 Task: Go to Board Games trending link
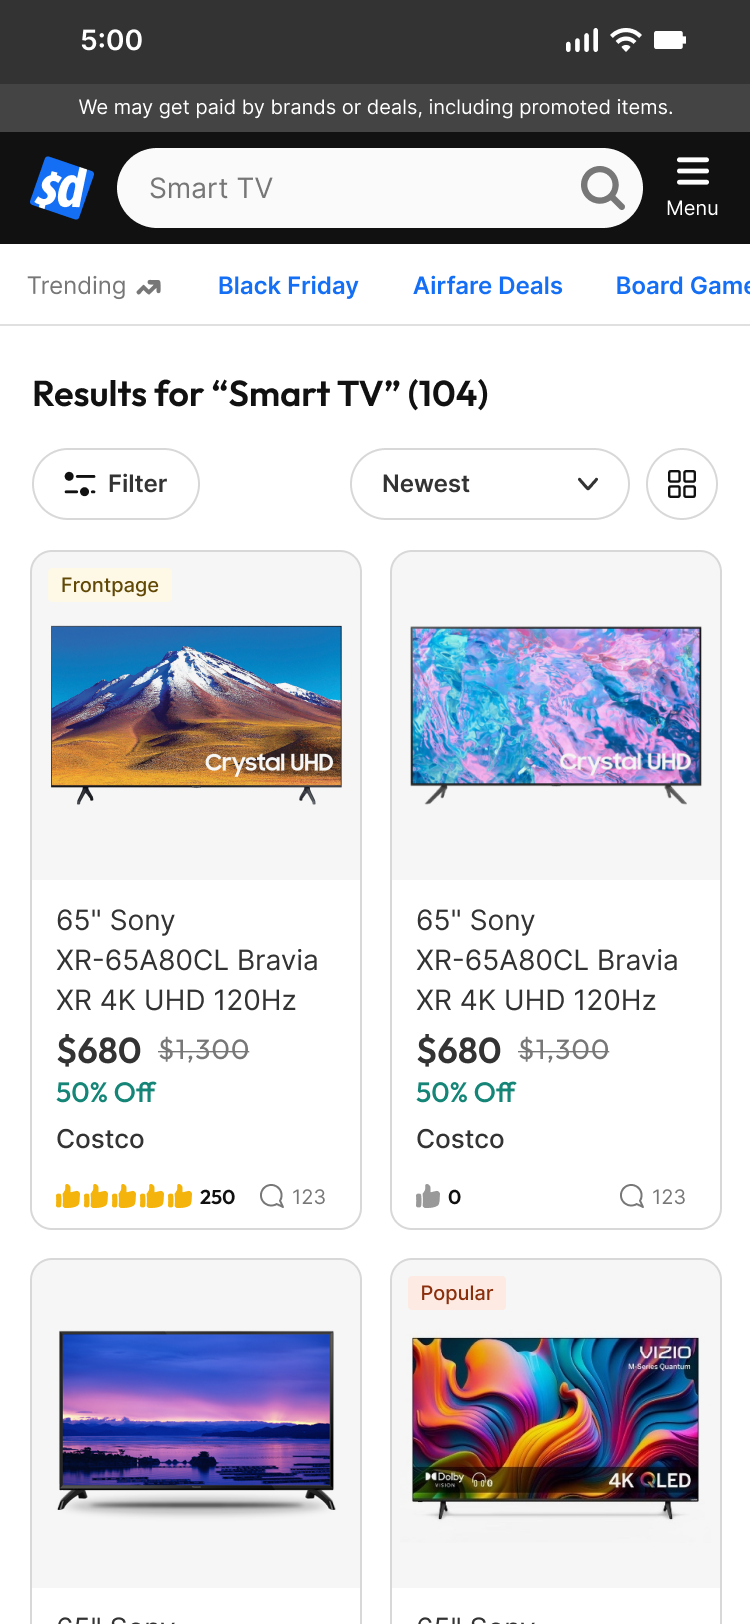coord(682,286)
